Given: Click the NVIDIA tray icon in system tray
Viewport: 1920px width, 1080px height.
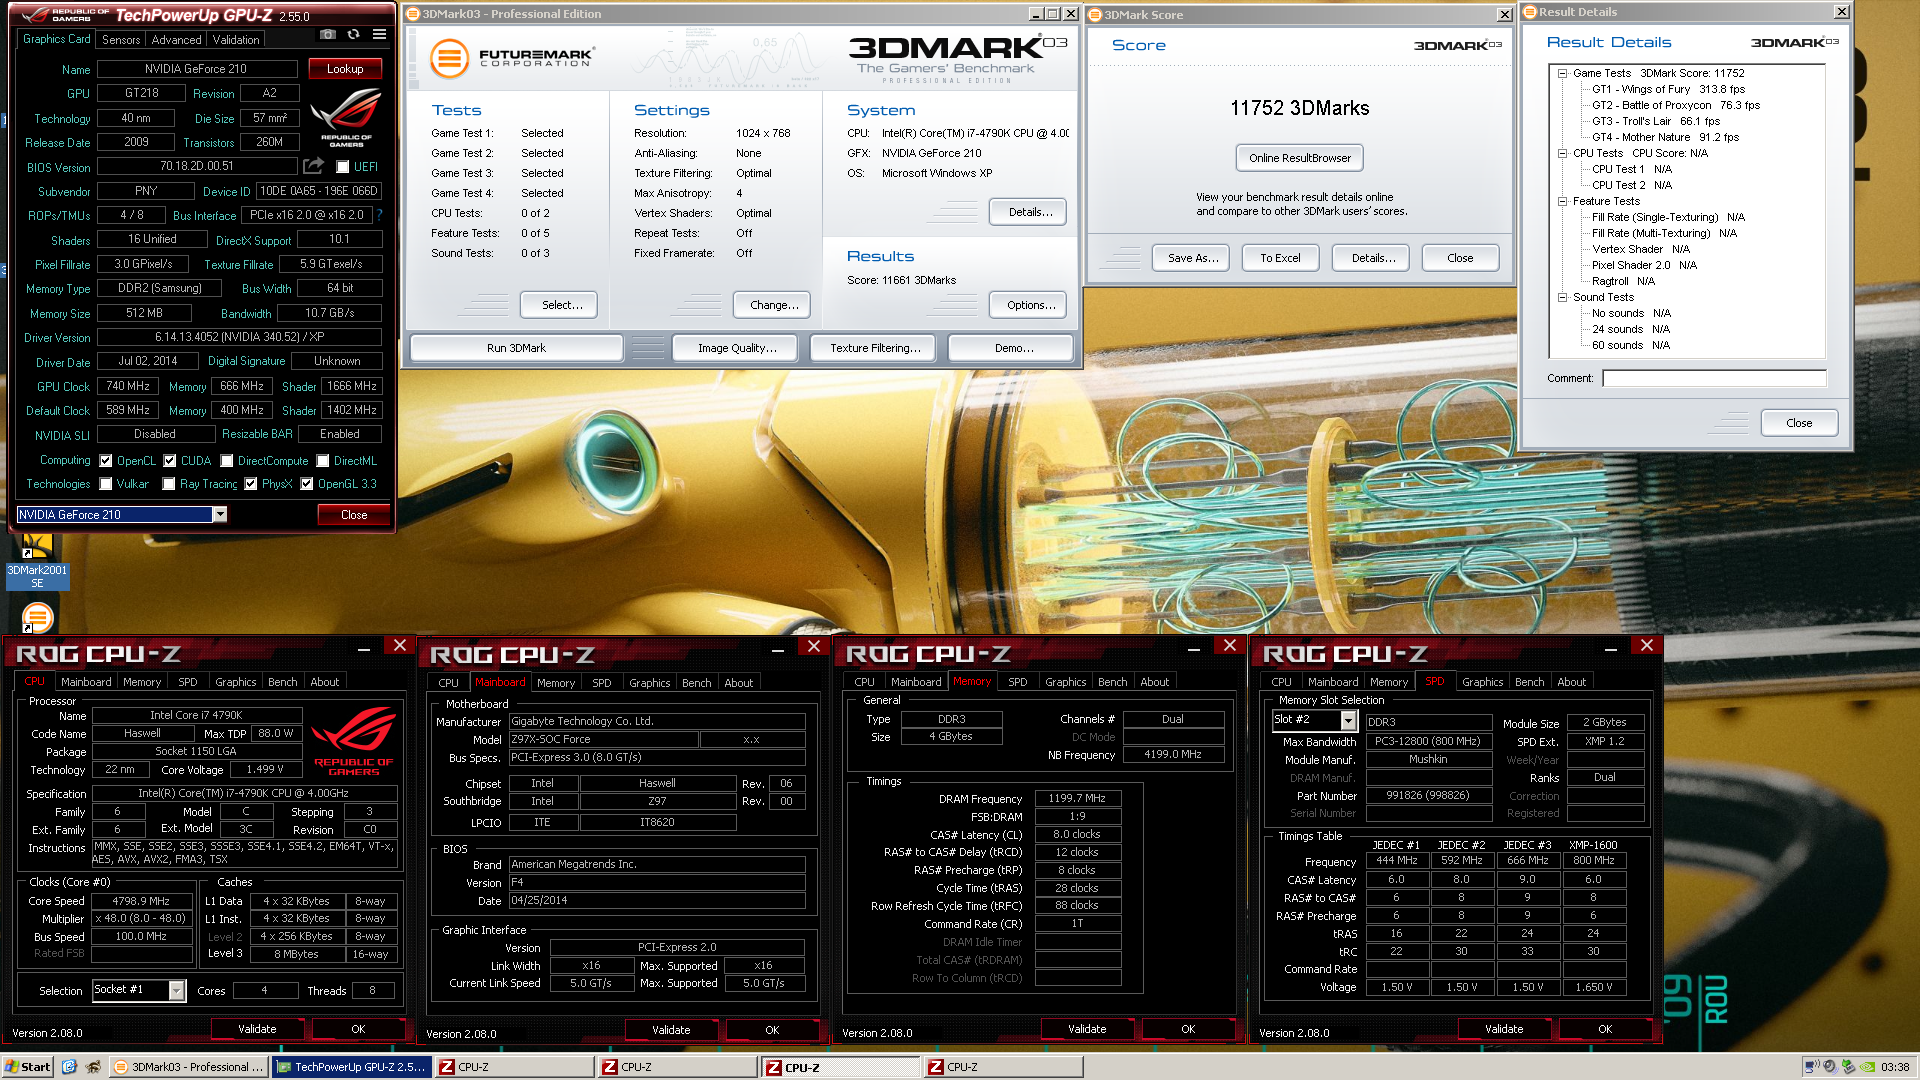Looking at the screenshot, I should point(1867,1067).
